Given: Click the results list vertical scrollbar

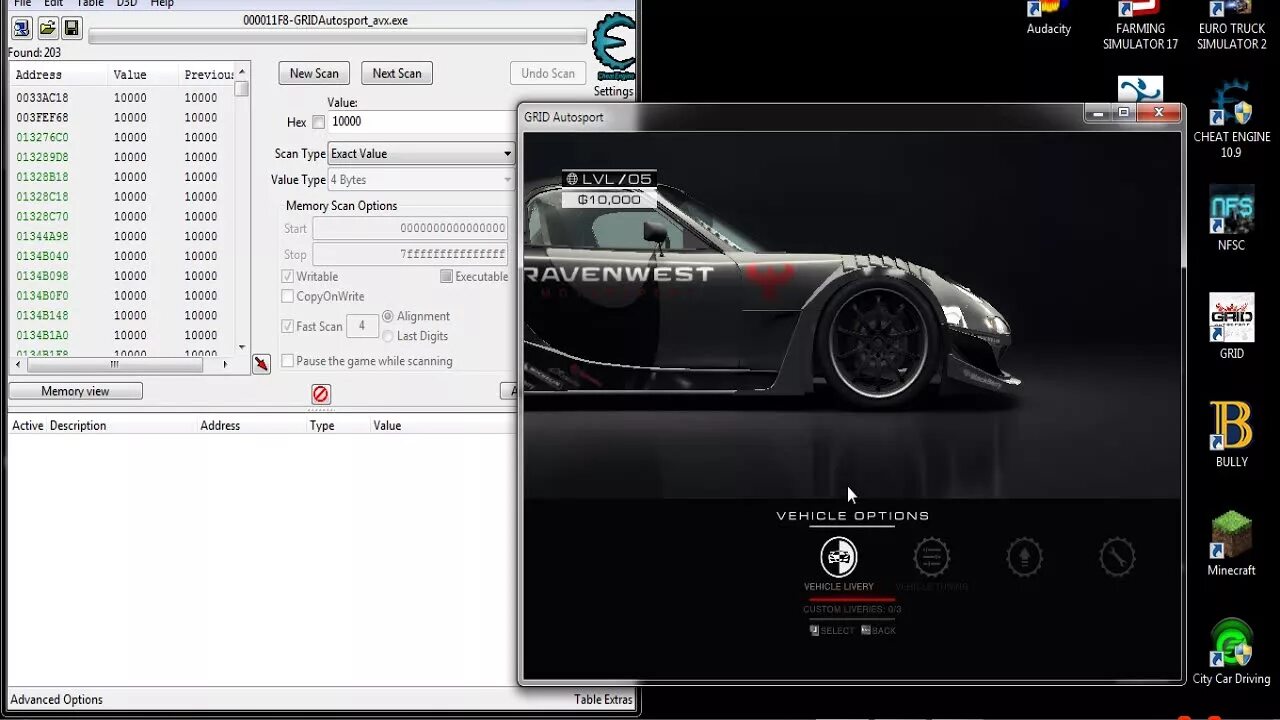Looking at the screenshot, I should [241, 208].
